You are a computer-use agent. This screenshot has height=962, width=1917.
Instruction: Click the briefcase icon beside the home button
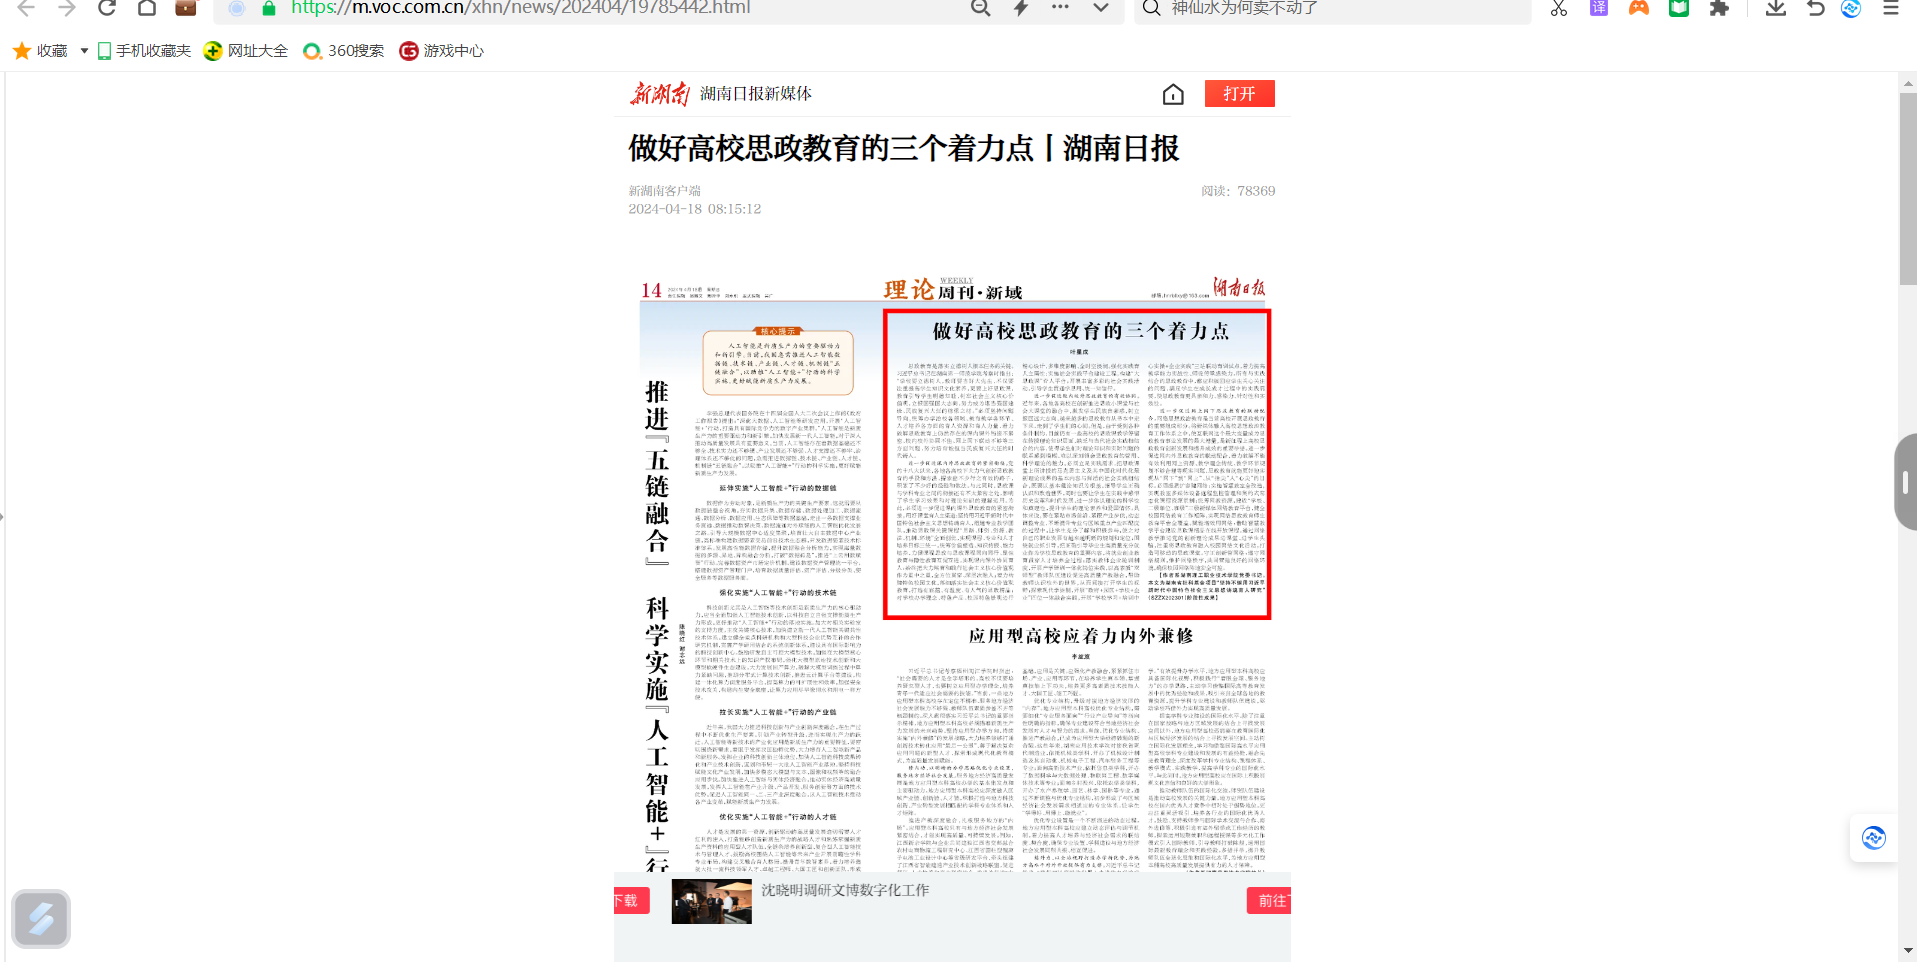pyautogui.click(x=186, y=8)
